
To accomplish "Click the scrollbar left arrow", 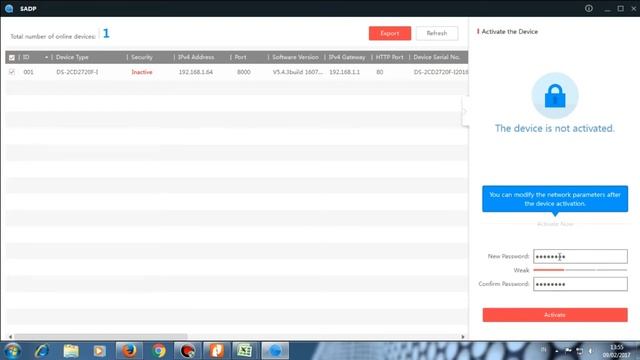I will (10, 337).
